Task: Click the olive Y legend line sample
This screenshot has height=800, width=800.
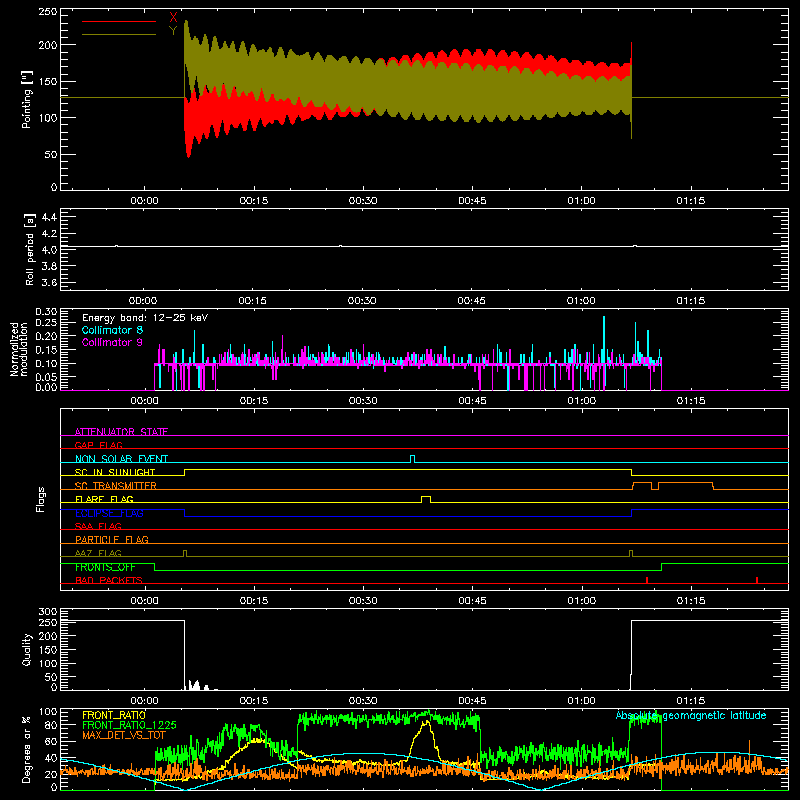Action: tap(119, 34)
